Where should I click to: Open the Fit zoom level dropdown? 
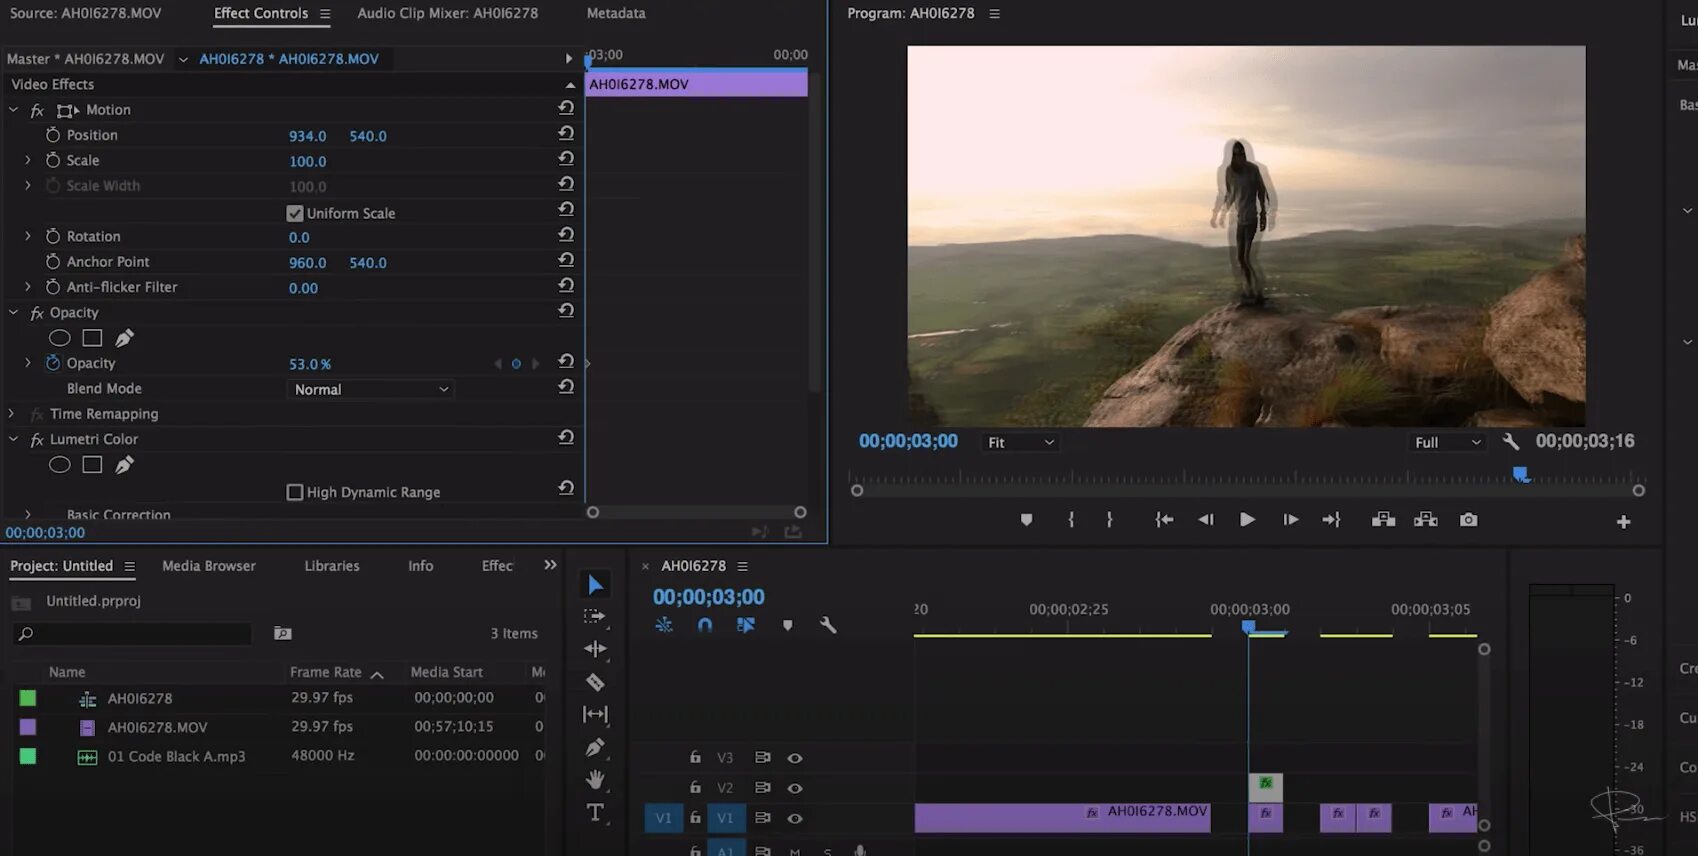tap(1020, 442)
